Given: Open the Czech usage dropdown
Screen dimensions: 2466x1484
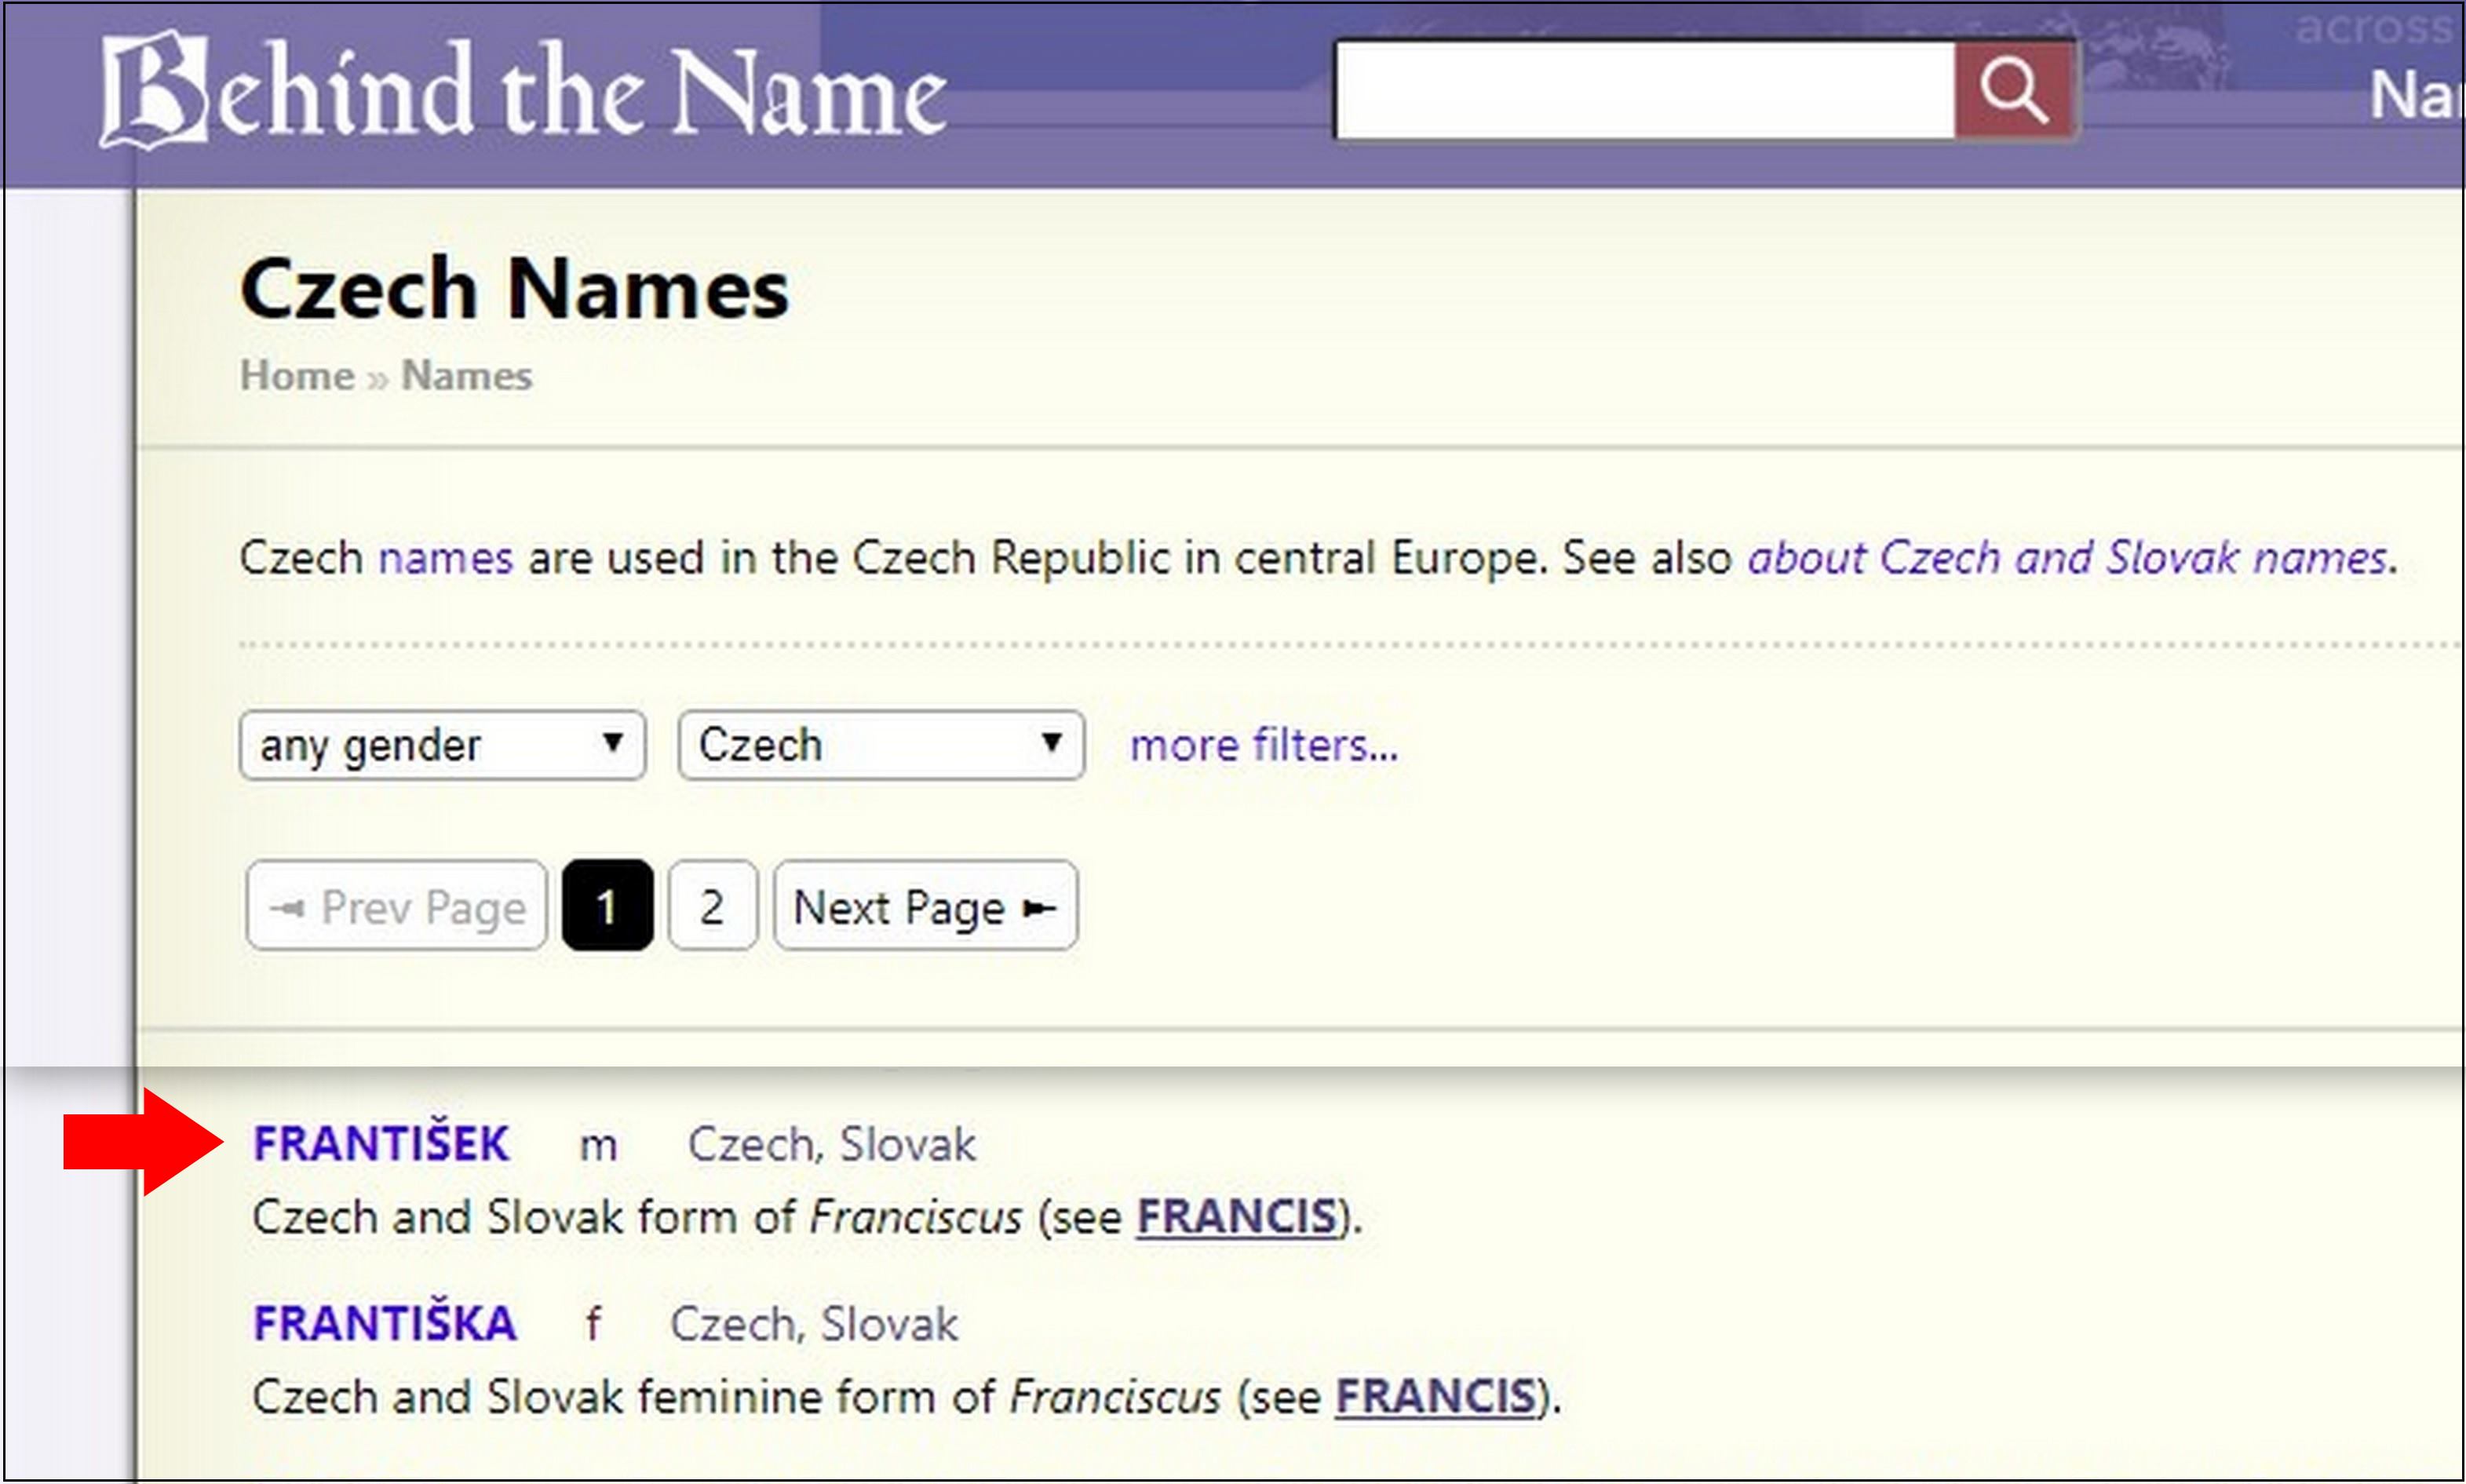Looking at the screenshot, I should tap(880, 744).
